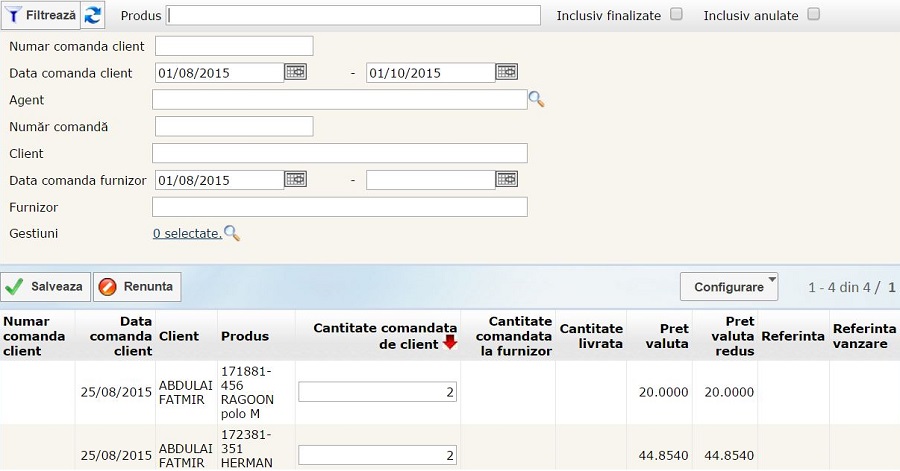
Task: Expand the Configurare dropdown
Action: coord(729,287)
